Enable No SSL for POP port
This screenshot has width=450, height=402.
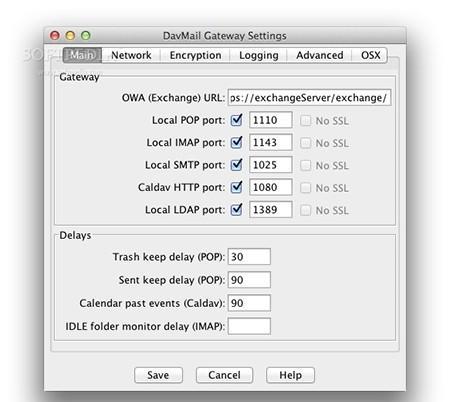pyautogui.click(x=305, y=121)
